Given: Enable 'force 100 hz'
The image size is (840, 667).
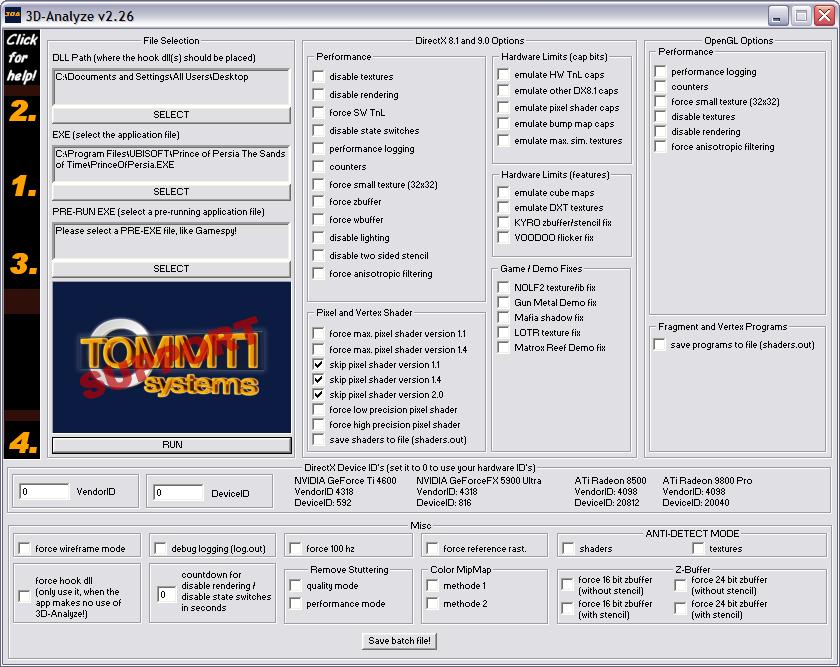Looking at the screenshot, I should (295, 548).
